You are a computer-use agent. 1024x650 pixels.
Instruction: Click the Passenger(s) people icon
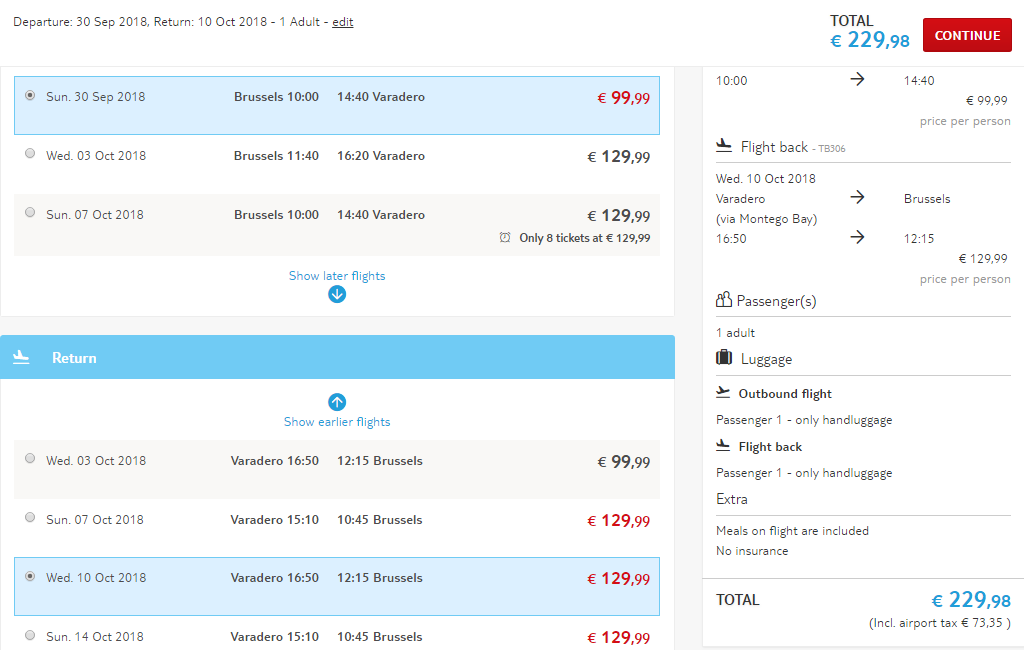click(x=724, y=300)
